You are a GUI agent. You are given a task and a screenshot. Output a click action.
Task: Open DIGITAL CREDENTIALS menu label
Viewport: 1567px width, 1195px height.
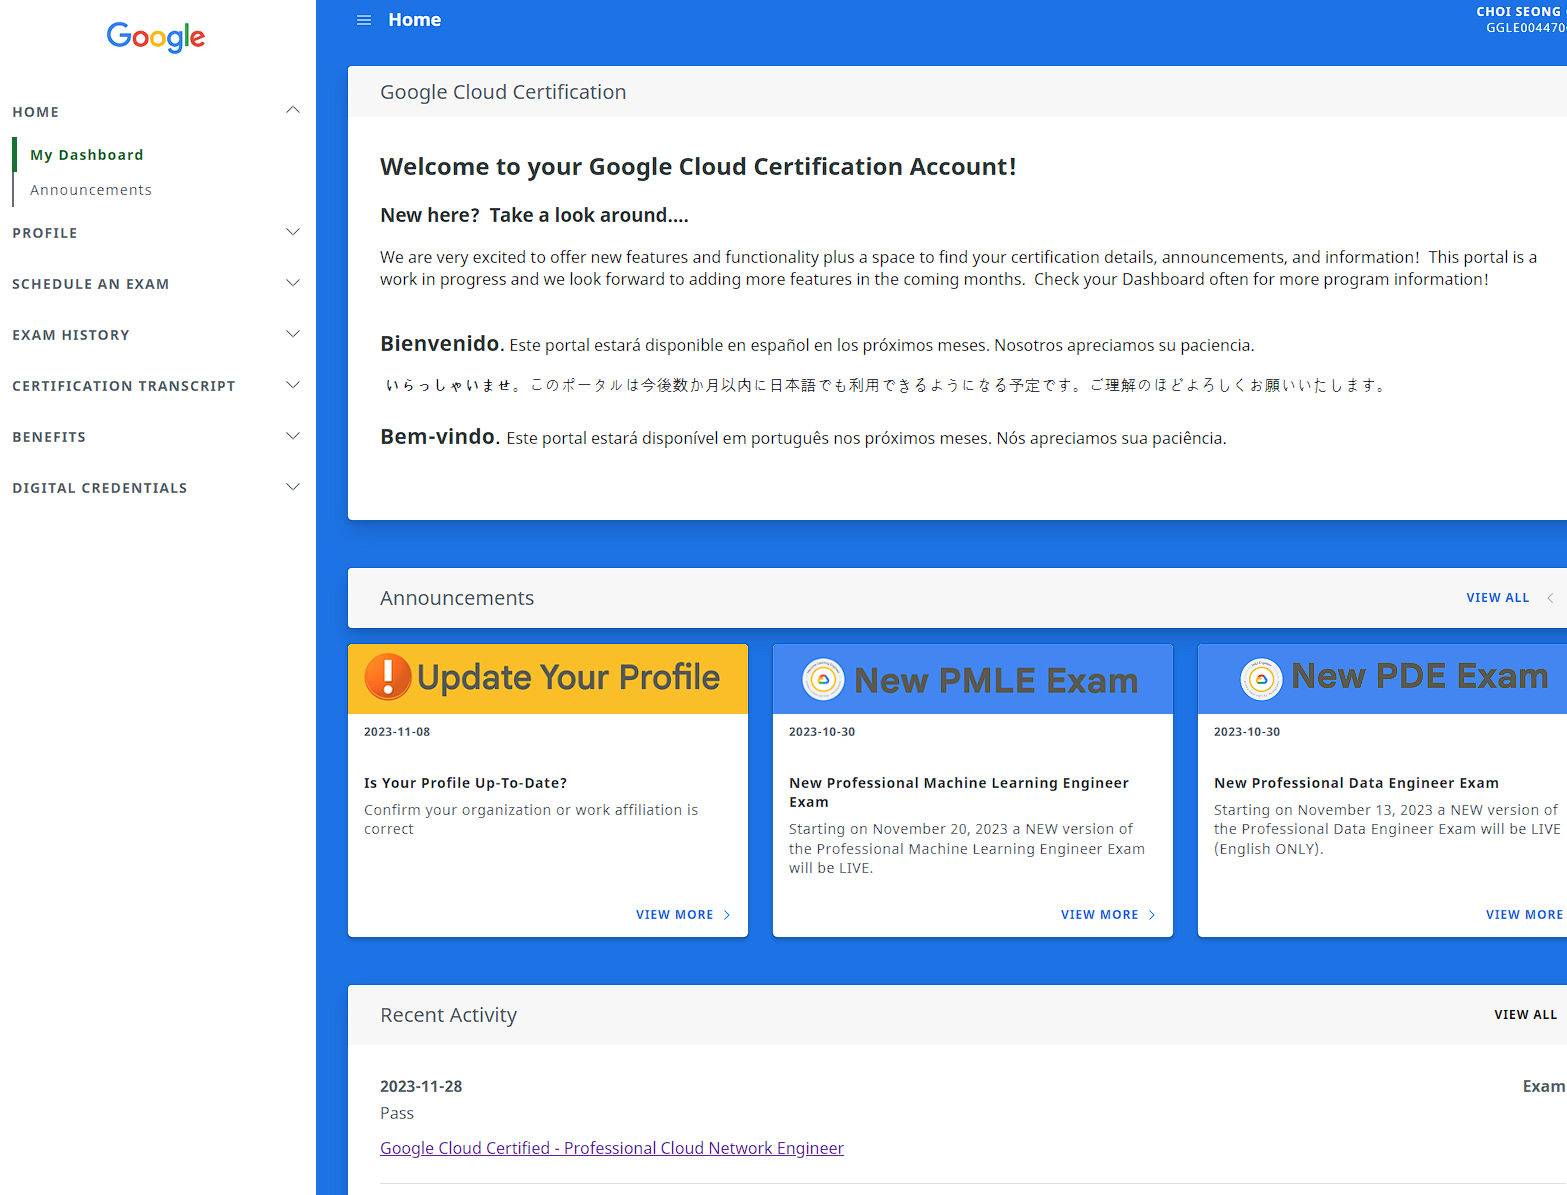point(100,488)
